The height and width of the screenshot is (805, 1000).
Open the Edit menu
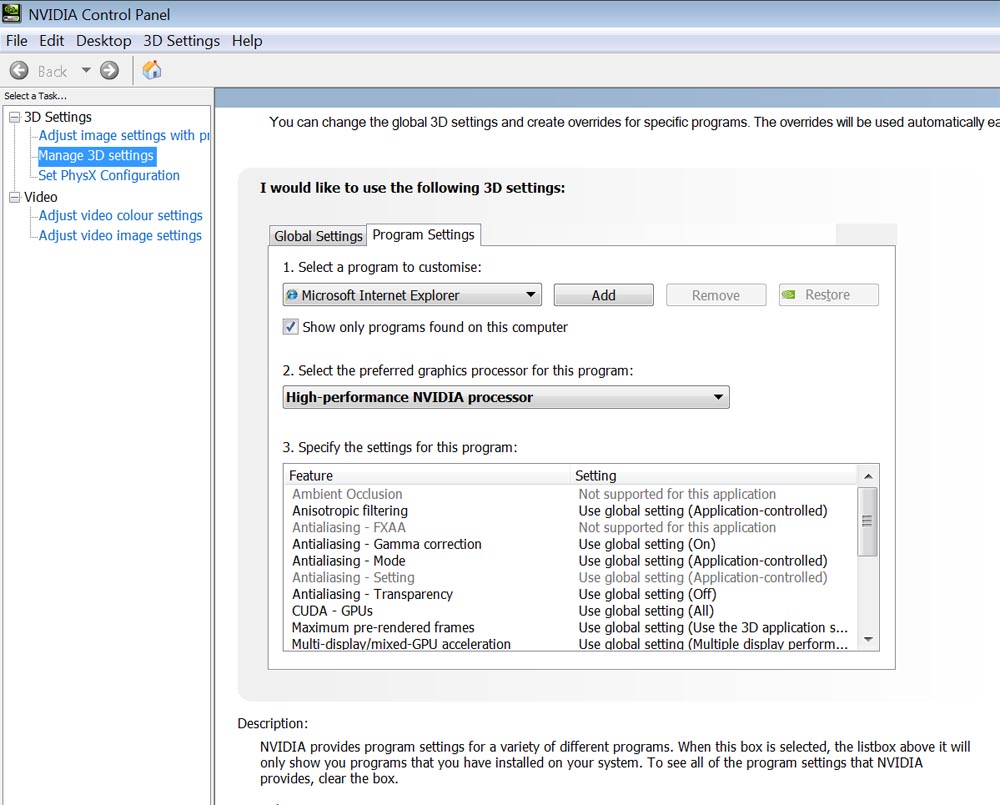[52, 41]
